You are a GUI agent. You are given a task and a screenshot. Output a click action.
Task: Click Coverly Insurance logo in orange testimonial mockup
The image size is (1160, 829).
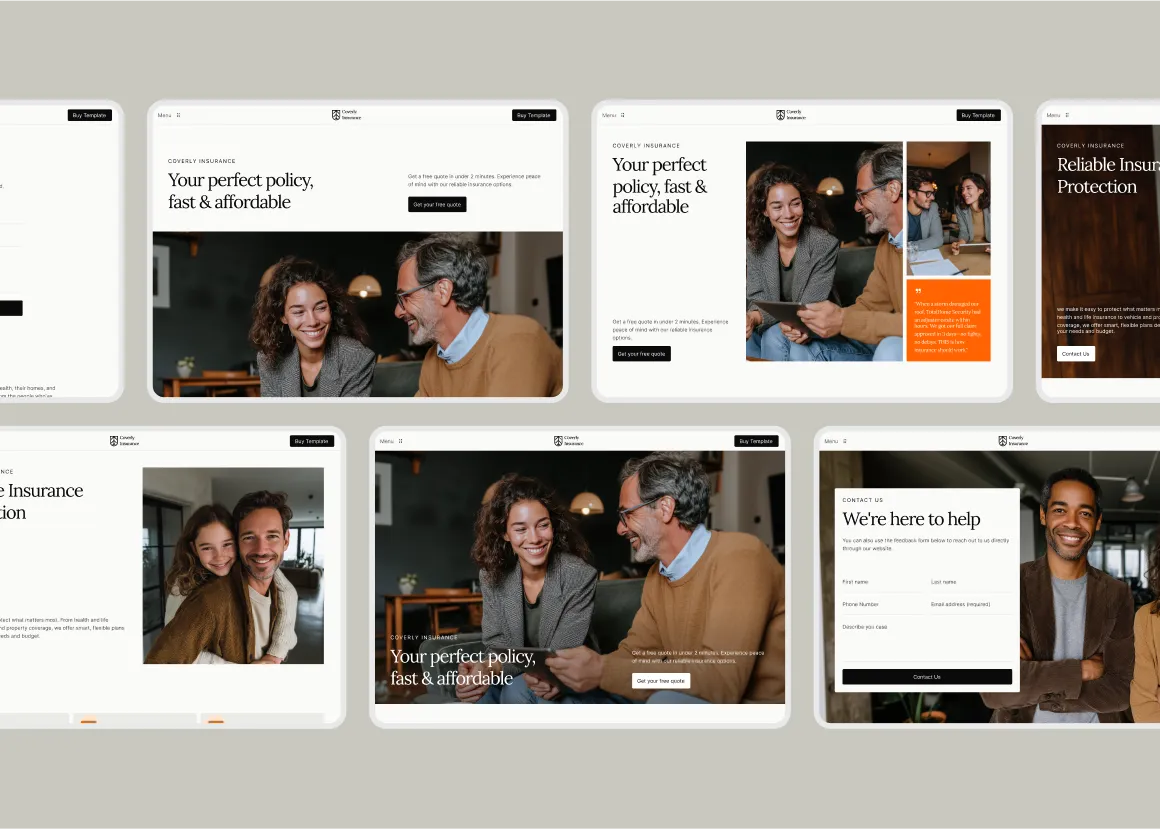791,115
